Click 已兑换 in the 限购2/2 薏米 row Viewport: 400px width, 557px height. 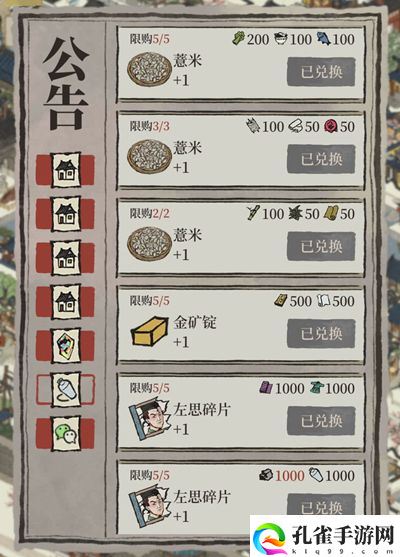point(321,246)
